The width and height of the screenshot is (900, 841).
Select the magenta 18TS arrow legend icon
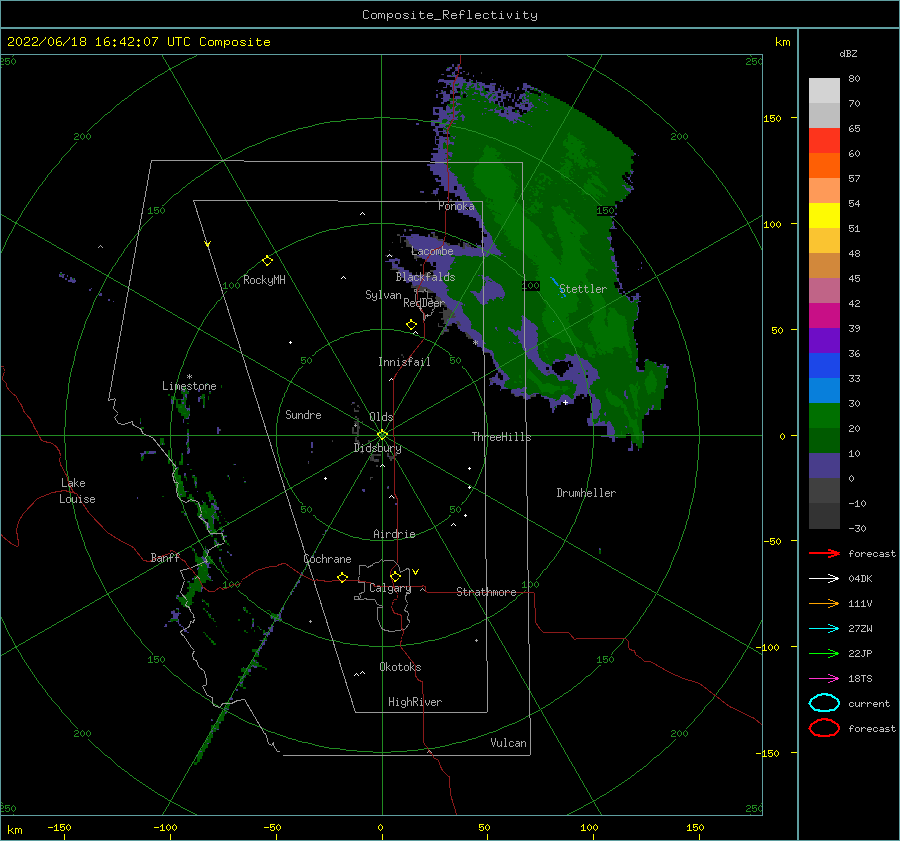click(824, 679)
